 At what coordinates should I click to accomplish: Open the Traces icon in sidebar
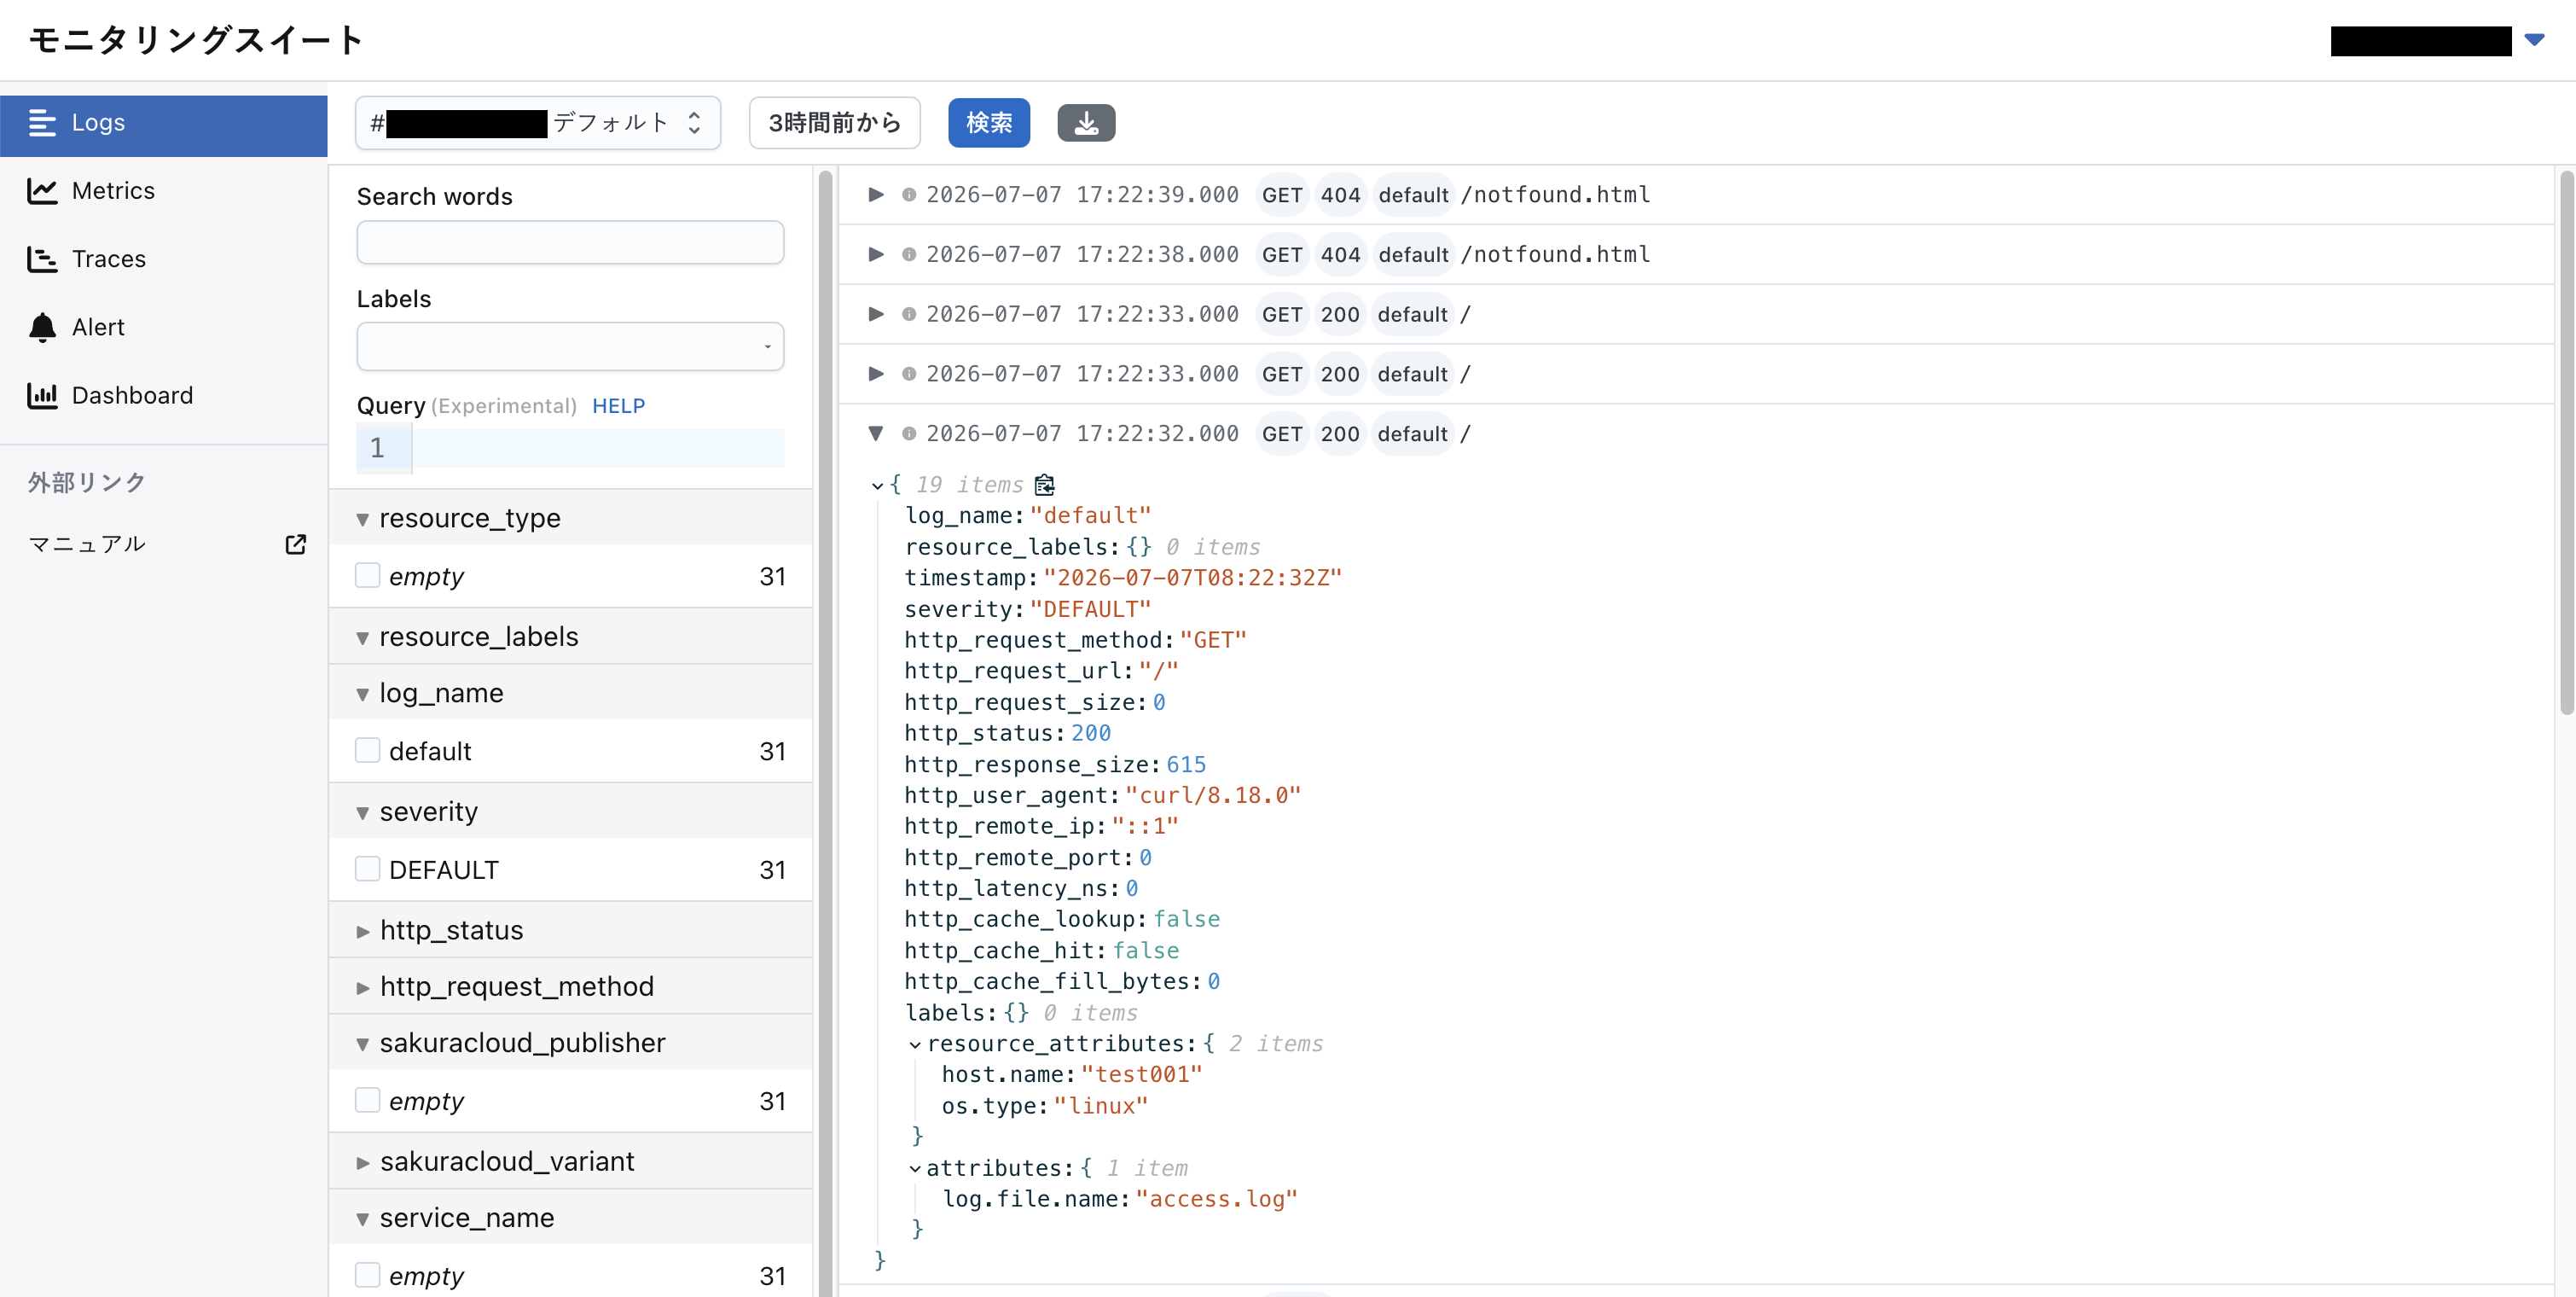(x=42, y=259)
